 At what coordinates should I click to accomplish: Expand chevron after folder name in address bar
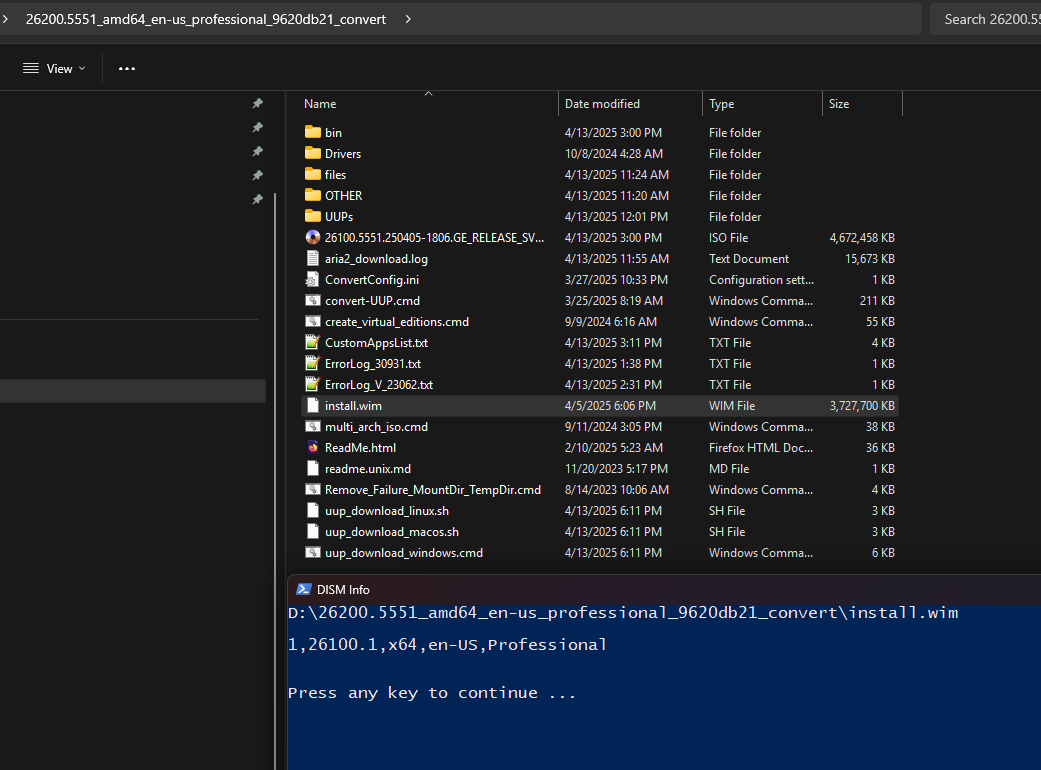point(408,19)
